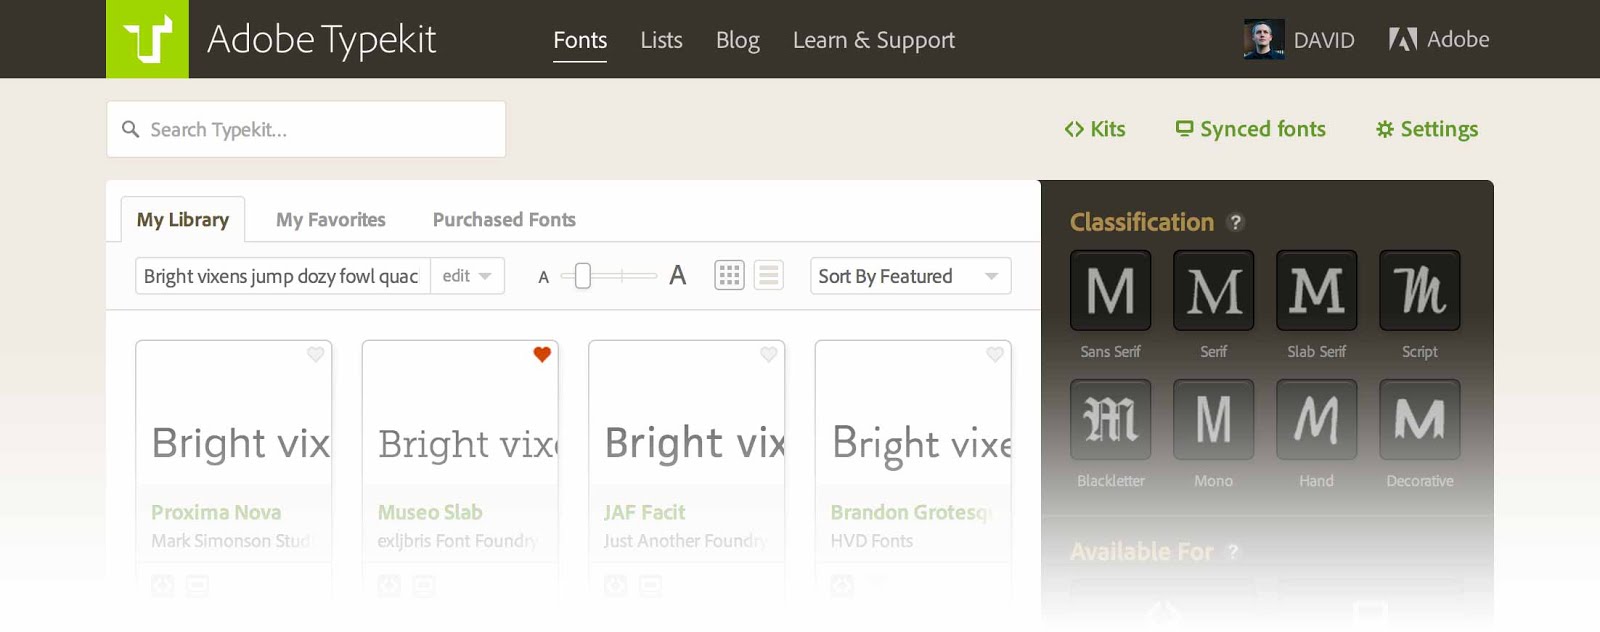1600x632 pixels.
Task: Click the JAF Facit sample preview
Action: [694, 442]
